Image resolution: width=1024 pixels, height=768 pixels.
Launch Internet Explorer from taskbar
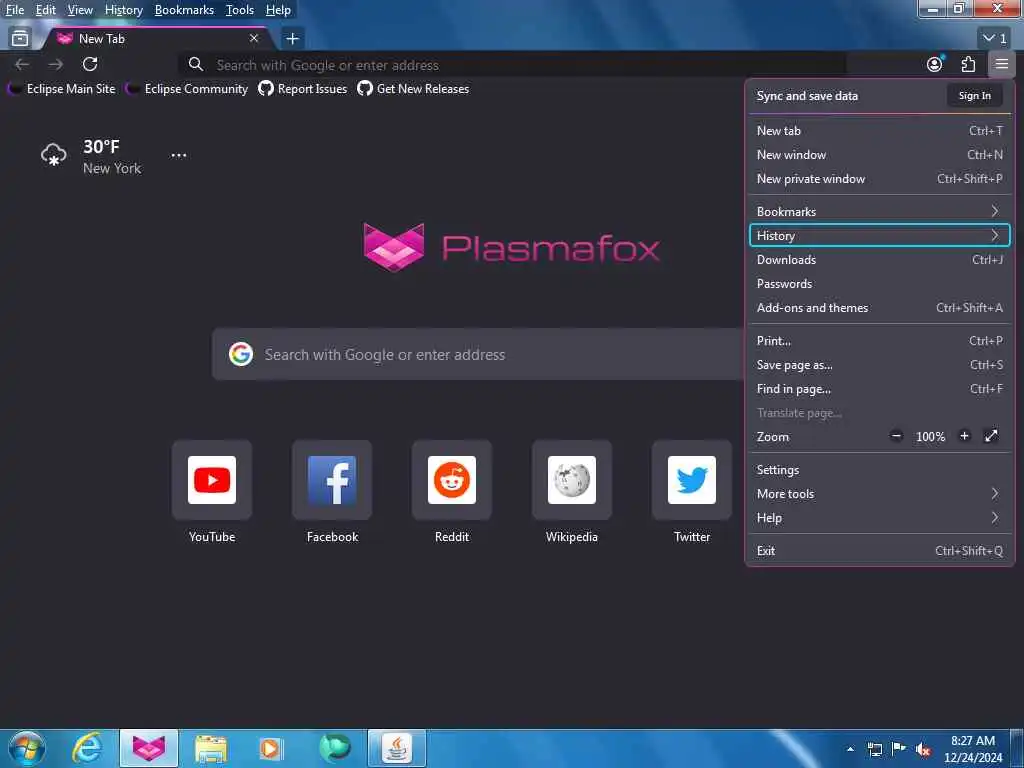(88, 748)
